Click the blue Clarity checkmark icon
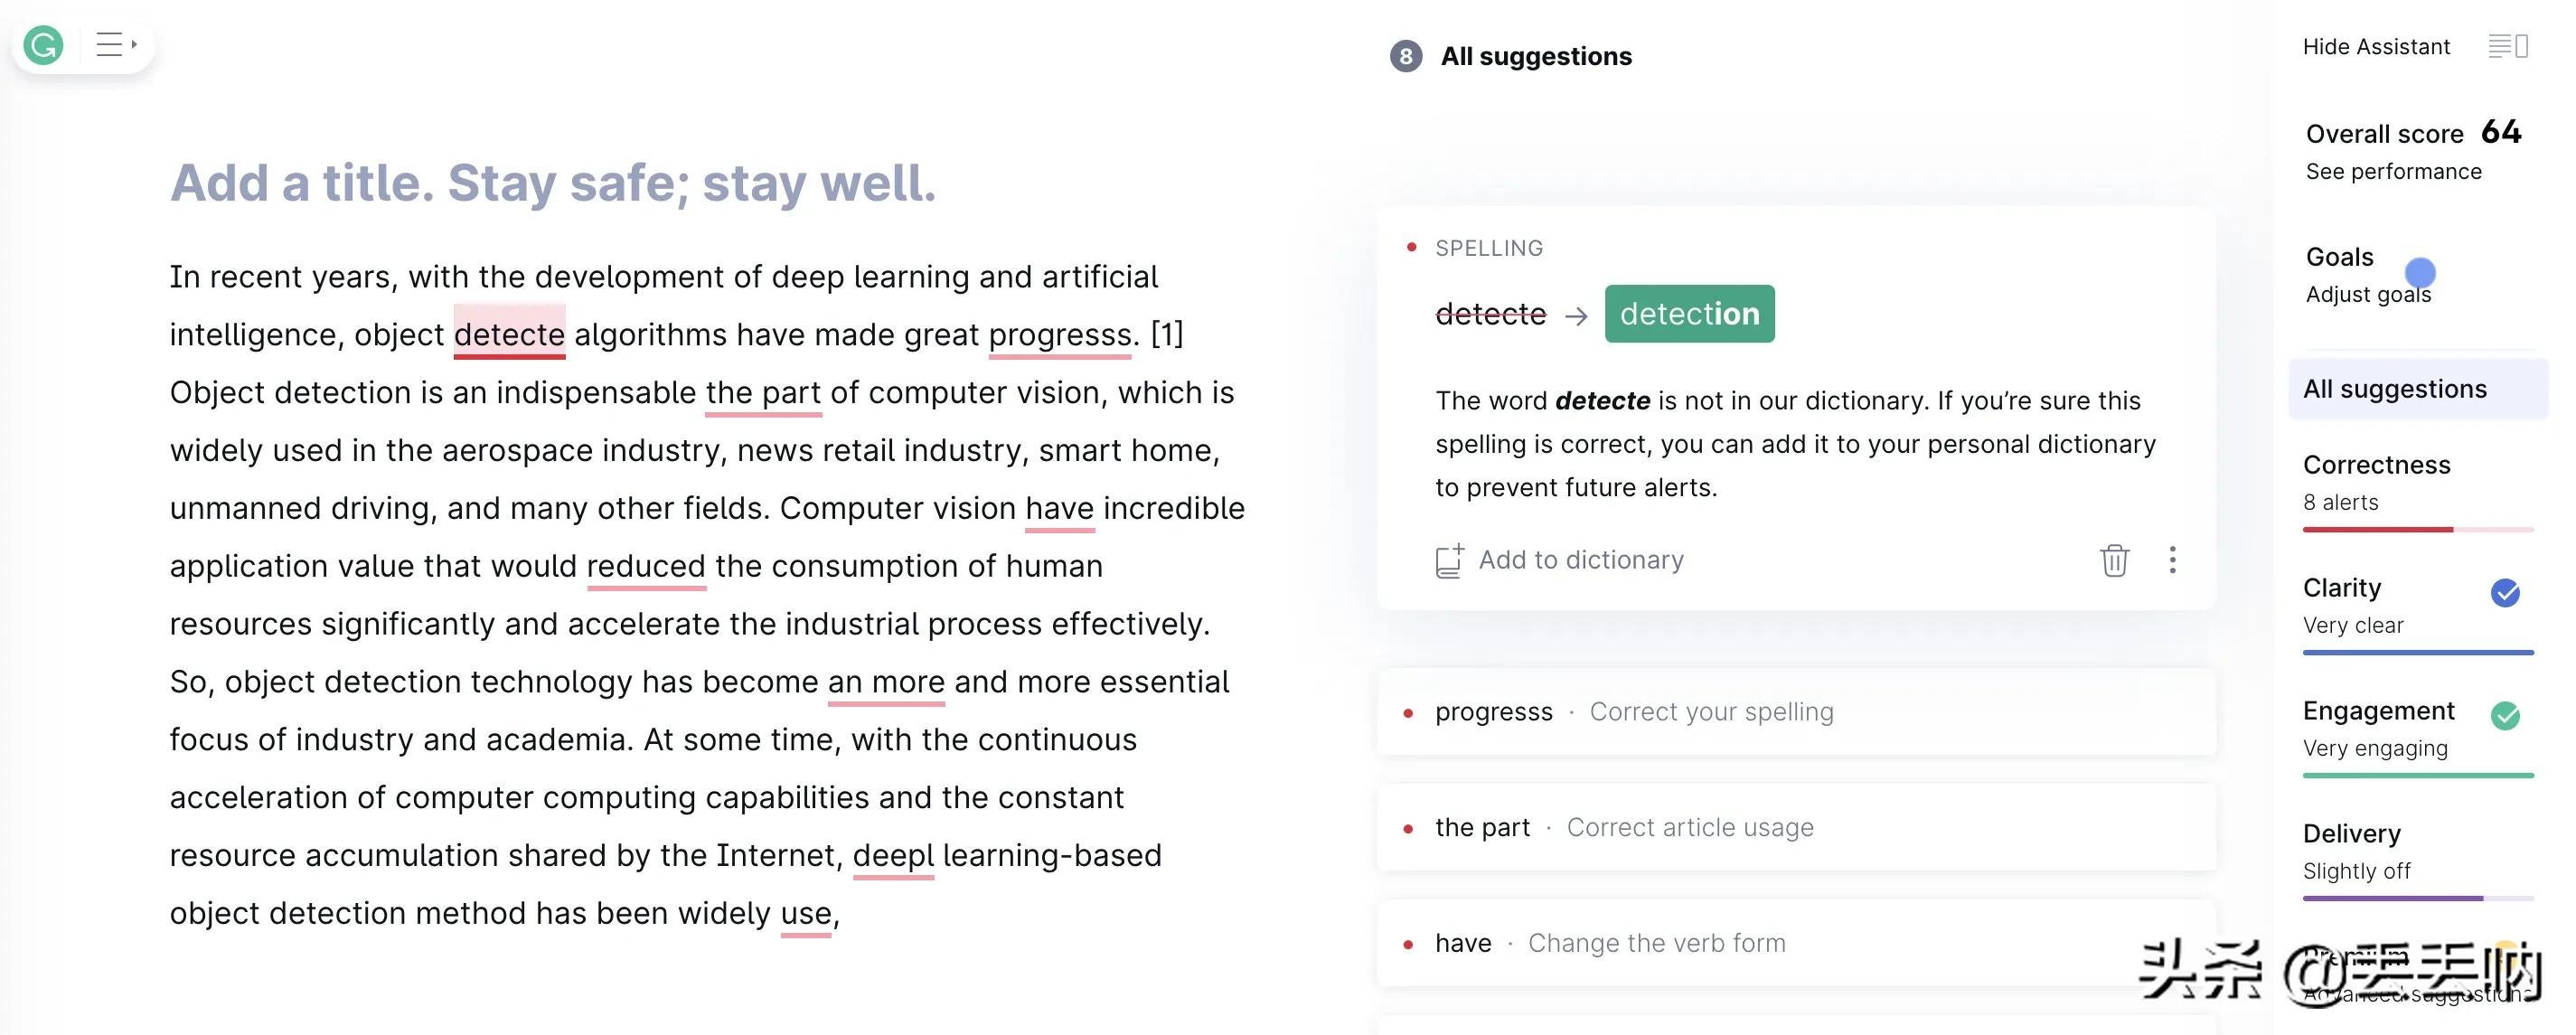This screenshot has height=1035, width=2576. click(x=2505, y=593)
